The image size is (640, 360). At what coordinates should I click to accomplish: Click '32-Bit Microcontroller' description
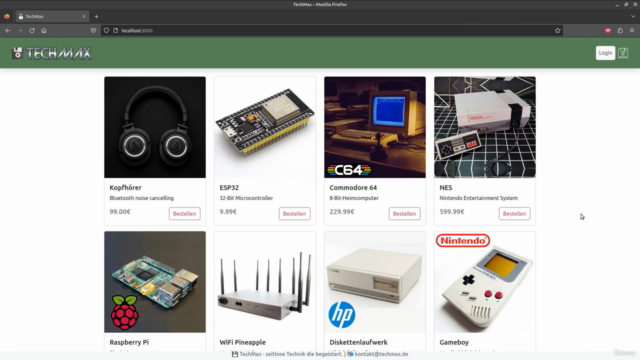[246, 198]
